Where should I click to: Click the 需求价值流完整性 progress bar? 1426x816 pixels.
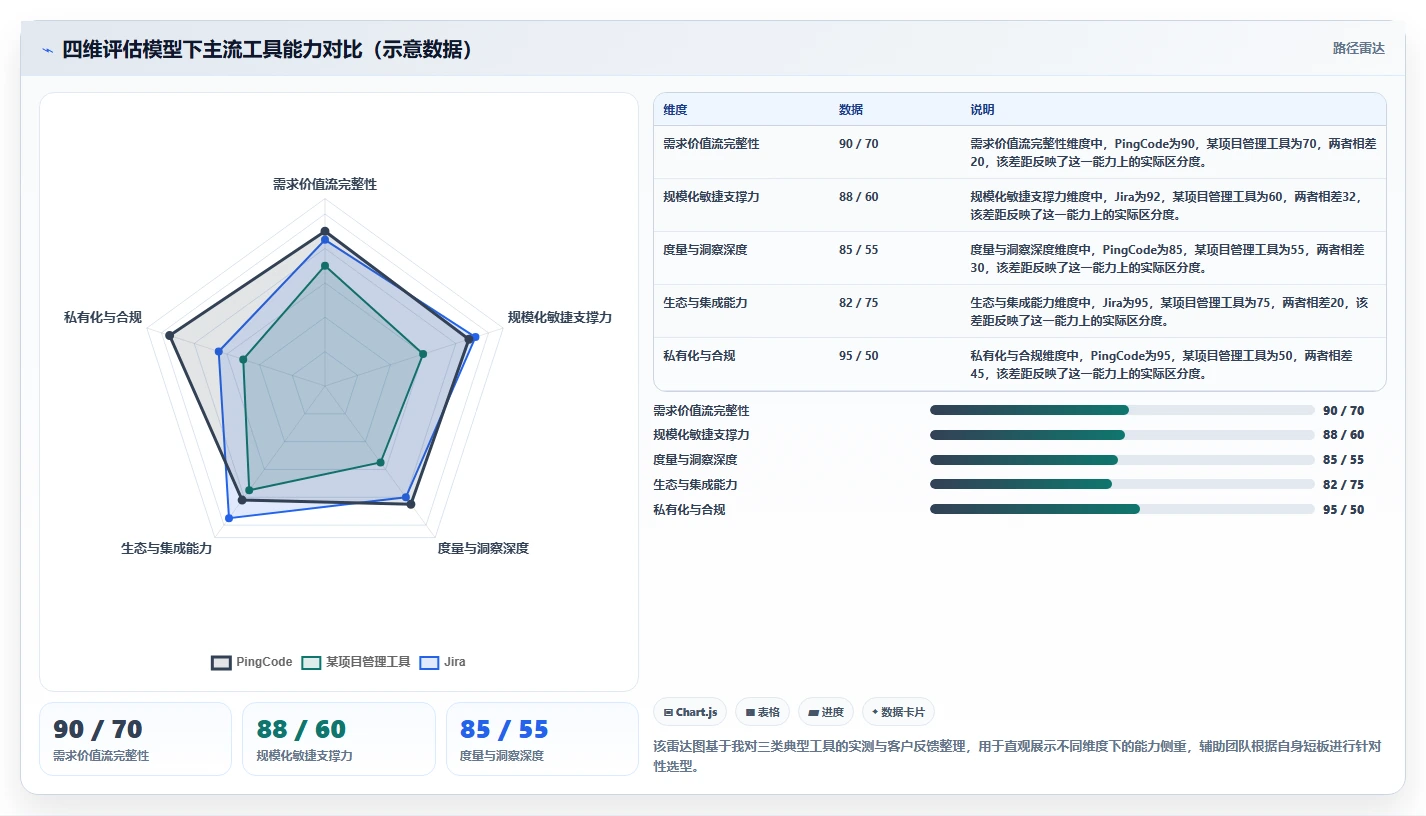(1122, 410)
